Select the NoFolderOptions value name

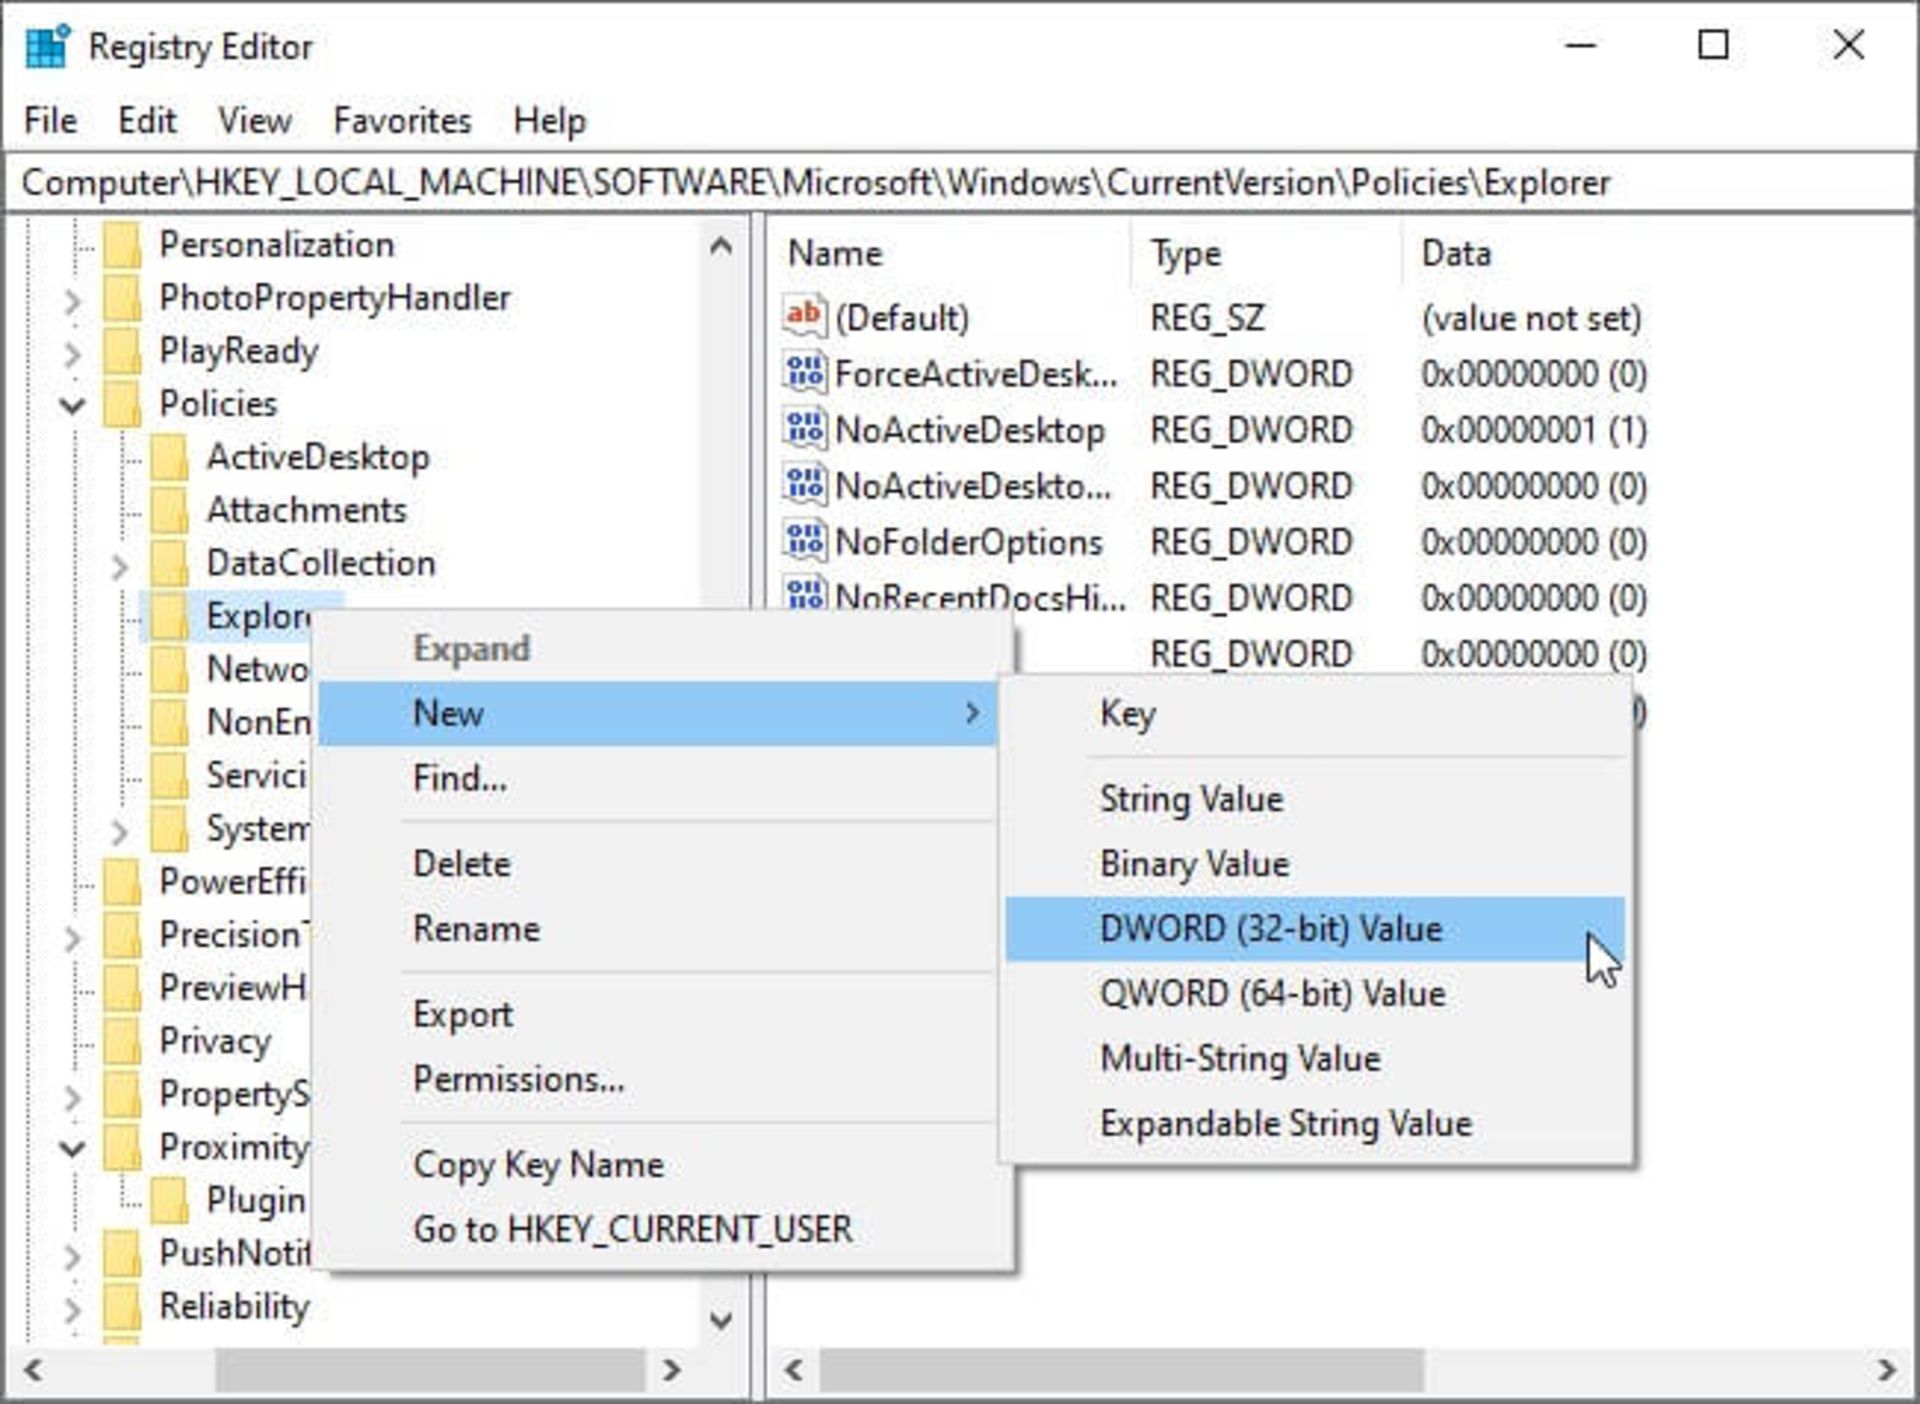(968, 542)
